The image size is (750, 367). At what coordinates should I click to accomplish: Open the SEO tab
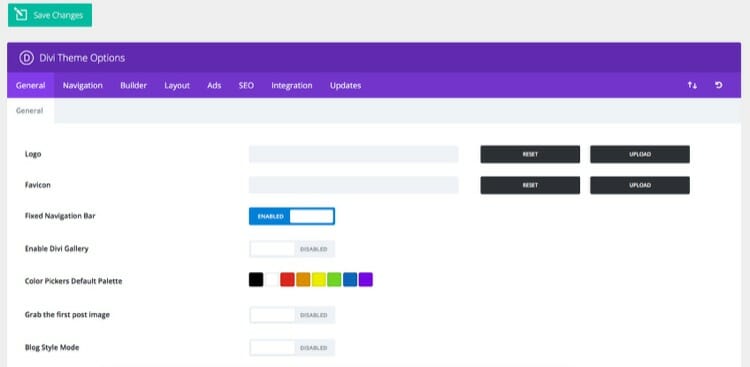246,85
